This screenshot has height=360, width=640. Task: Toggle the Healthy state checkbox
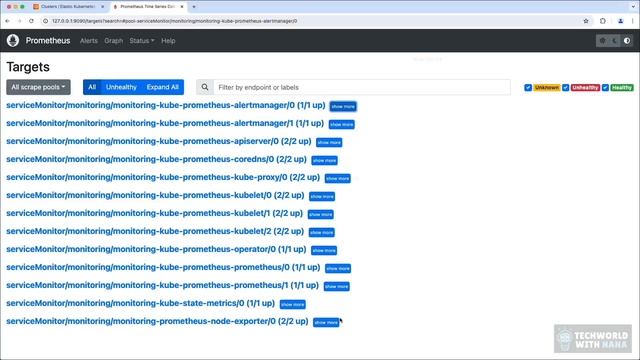tap(605, 87)
